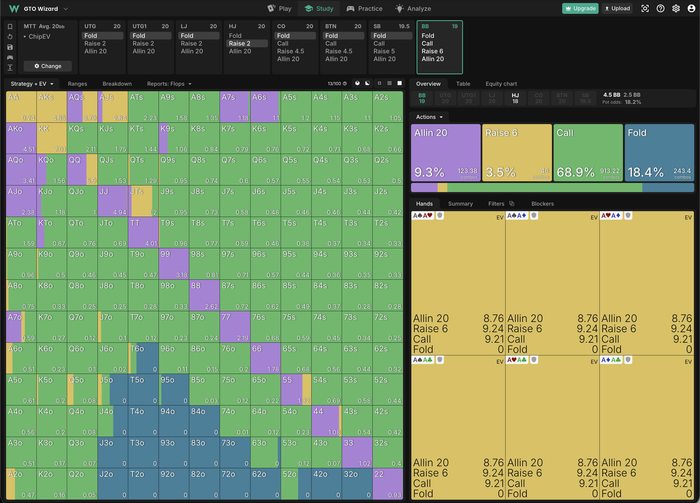Open the Reports: Flops dropdown
Image resolution: width=700 pixels, height=503 pixels.
point(169,84)
